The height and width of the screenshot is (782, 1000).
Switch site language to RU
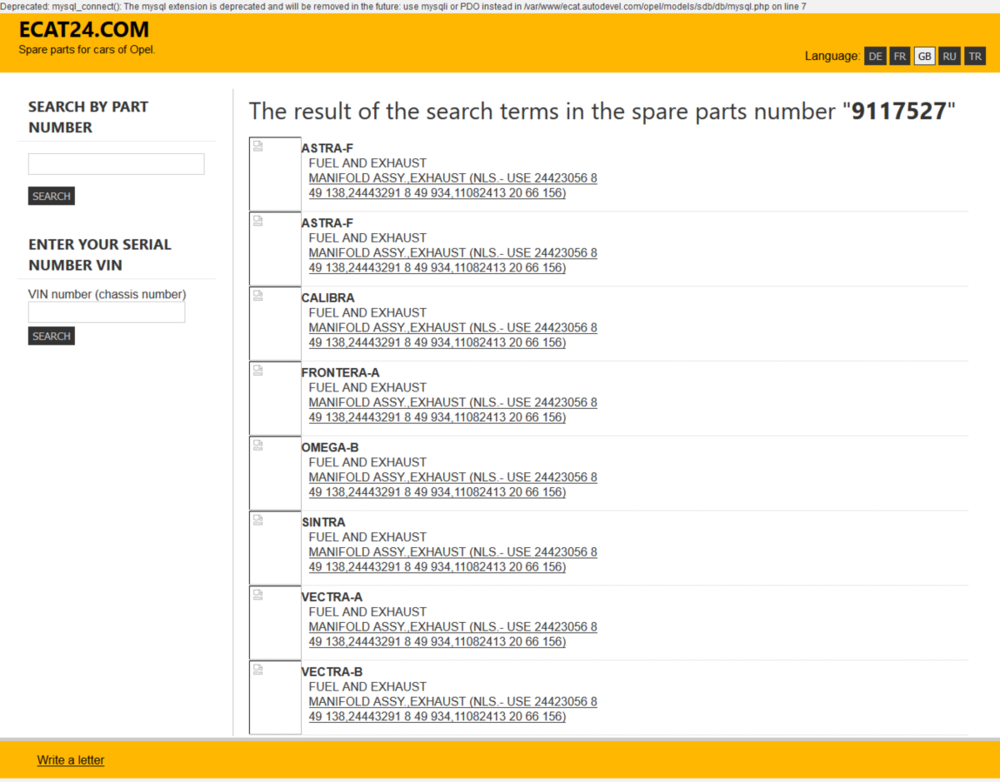point(949,56)
